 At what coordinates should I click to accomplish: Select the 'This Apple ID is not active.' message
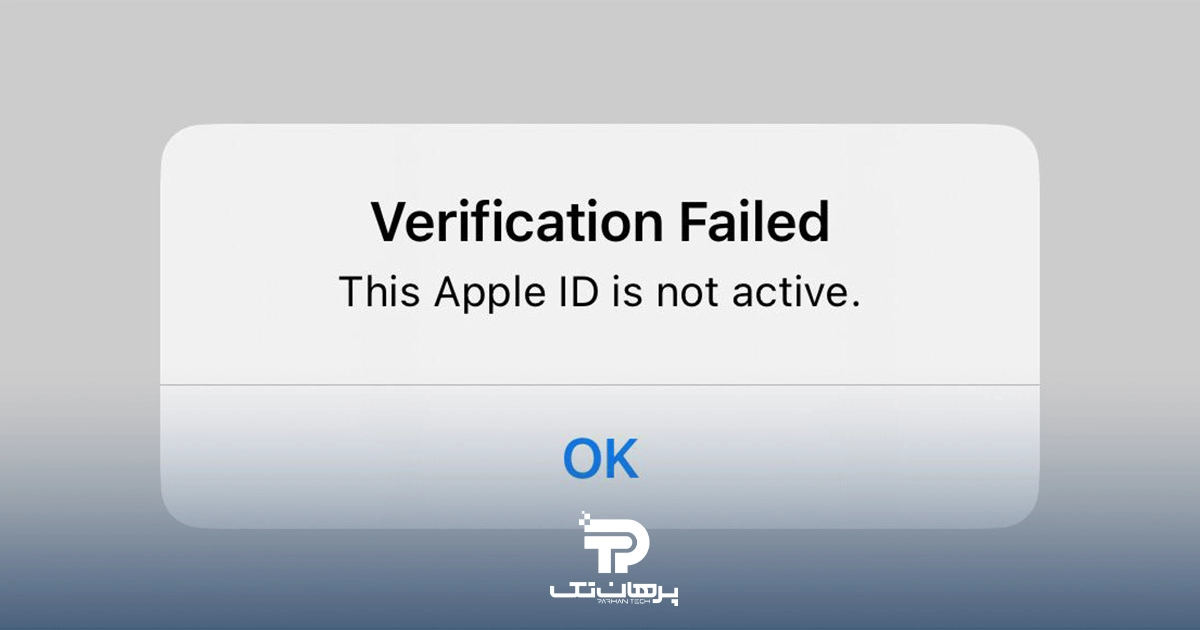coord(600,292)
